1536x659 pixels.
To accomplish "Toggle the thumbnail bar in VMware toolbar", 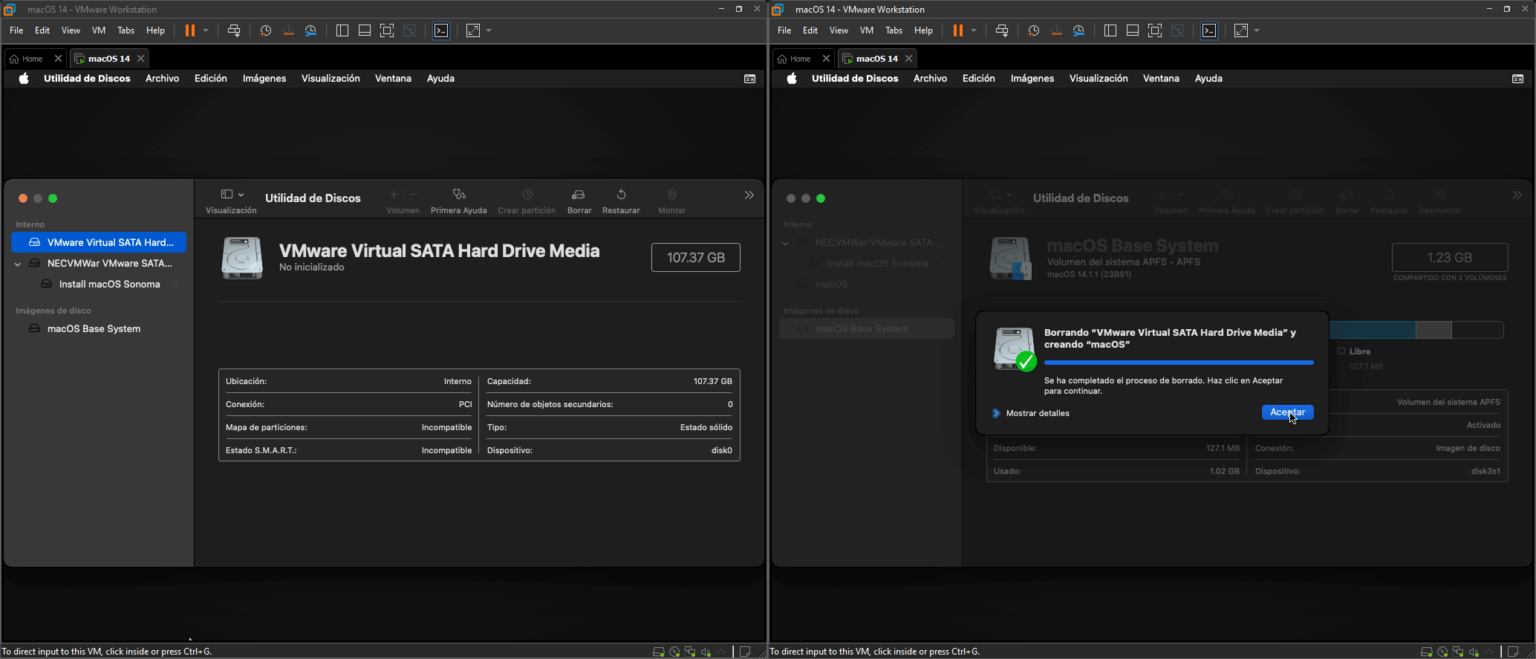I will click(x=365, y=30).
